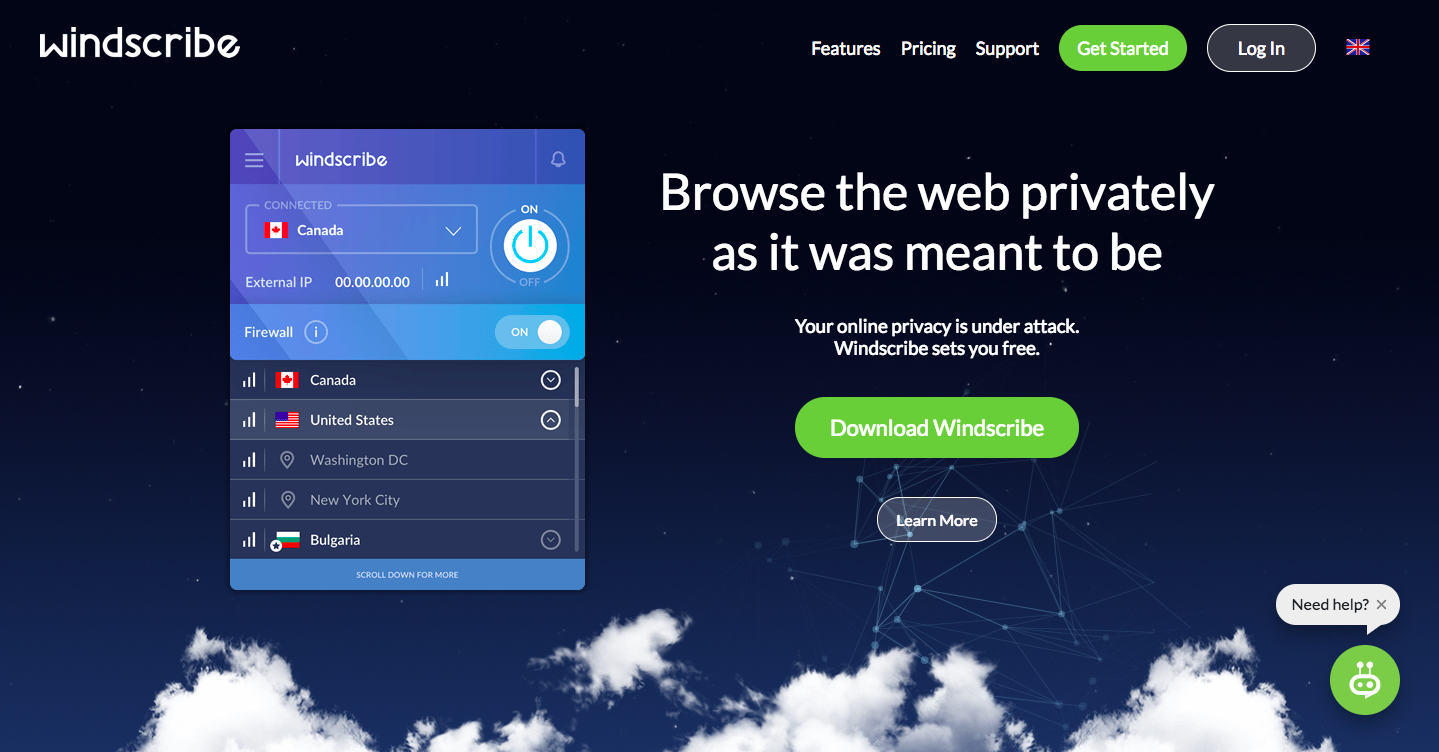Open the connected Canada location dropdown
This screenshot has height=752, width=1439.
click(x=361, y=230)
